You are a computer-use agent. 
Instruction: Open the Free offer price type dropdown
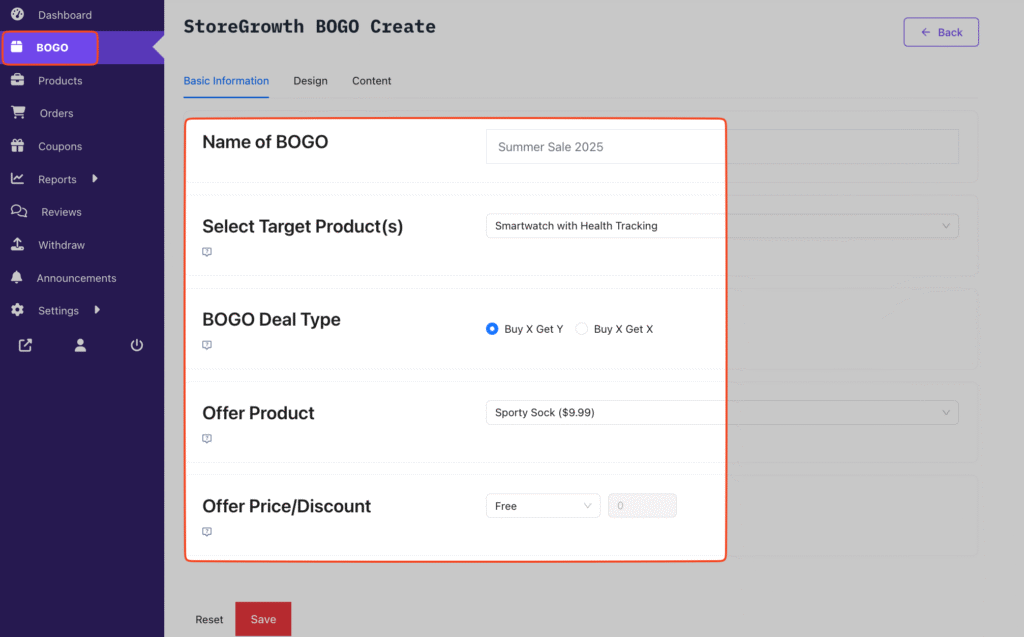543,506
